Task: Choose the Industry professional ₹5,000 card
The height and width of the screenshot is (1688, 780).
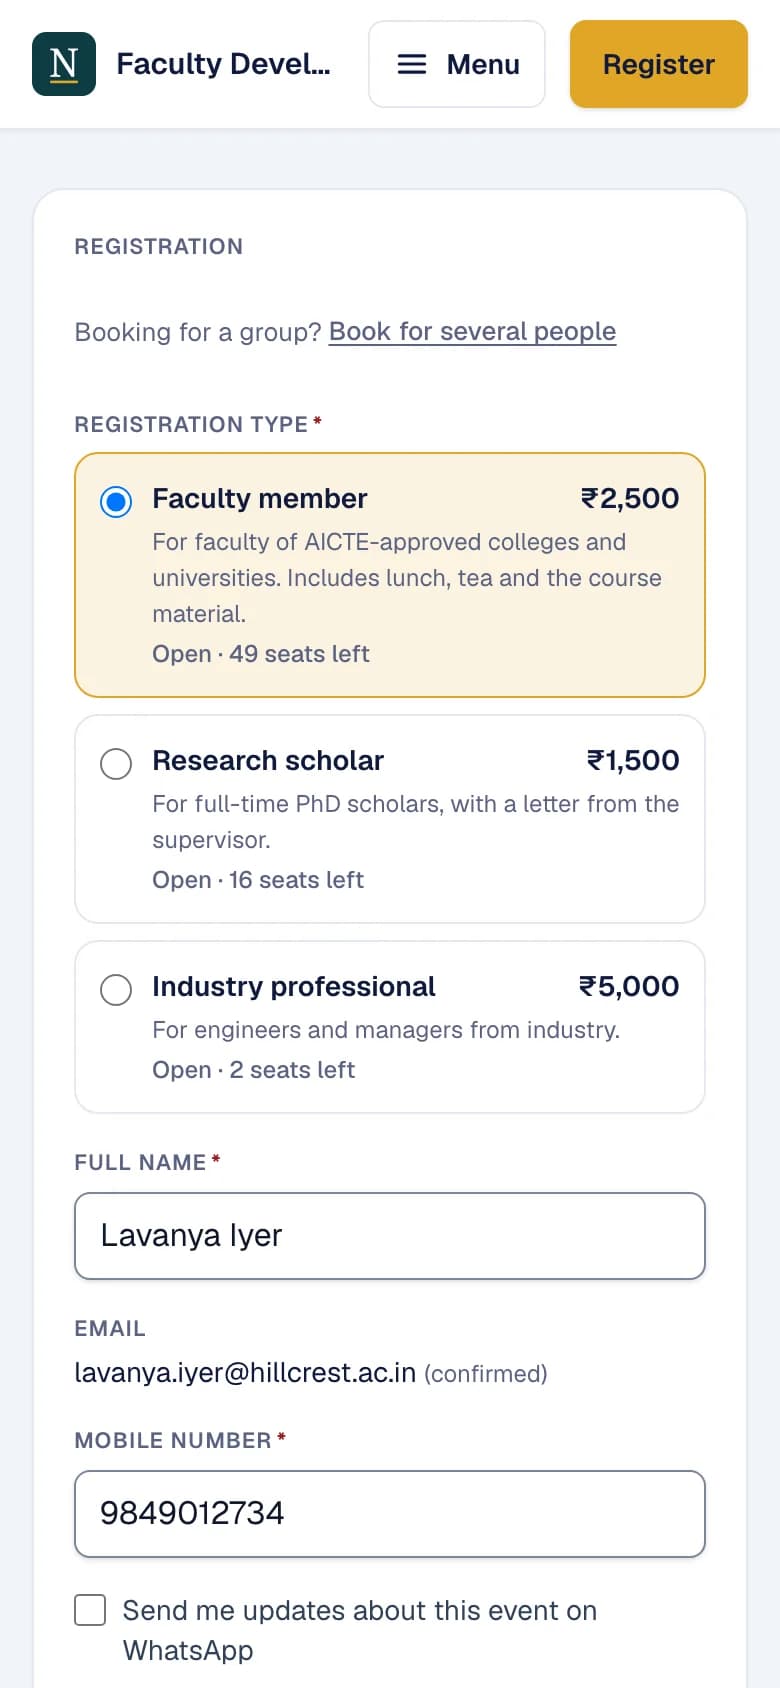Action: 390,1027
